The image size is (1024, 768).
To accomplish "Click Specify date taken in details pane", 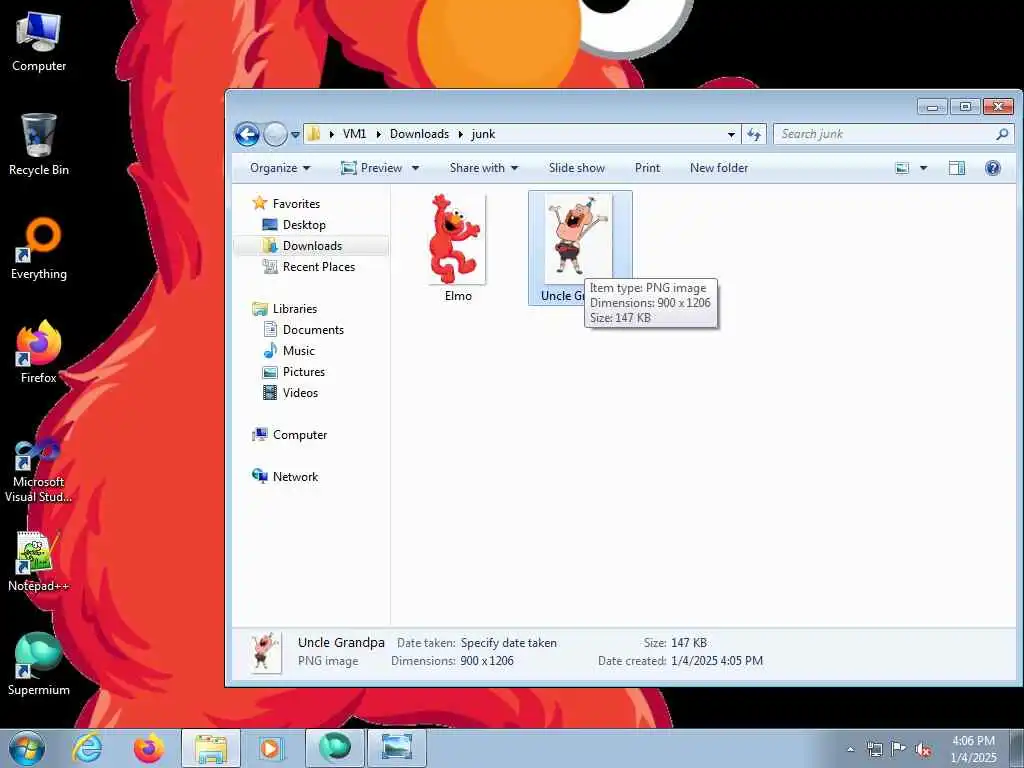I will click(509, 643).
